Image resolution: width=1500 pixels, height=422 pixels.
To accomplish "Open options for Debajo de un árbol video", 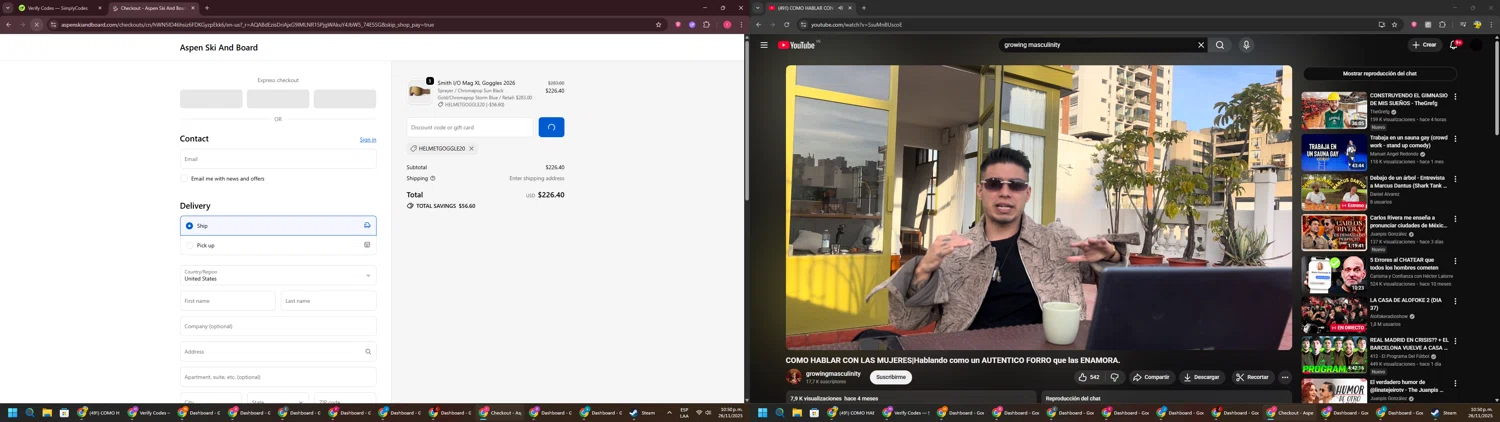I will [x=1455, y=179].
